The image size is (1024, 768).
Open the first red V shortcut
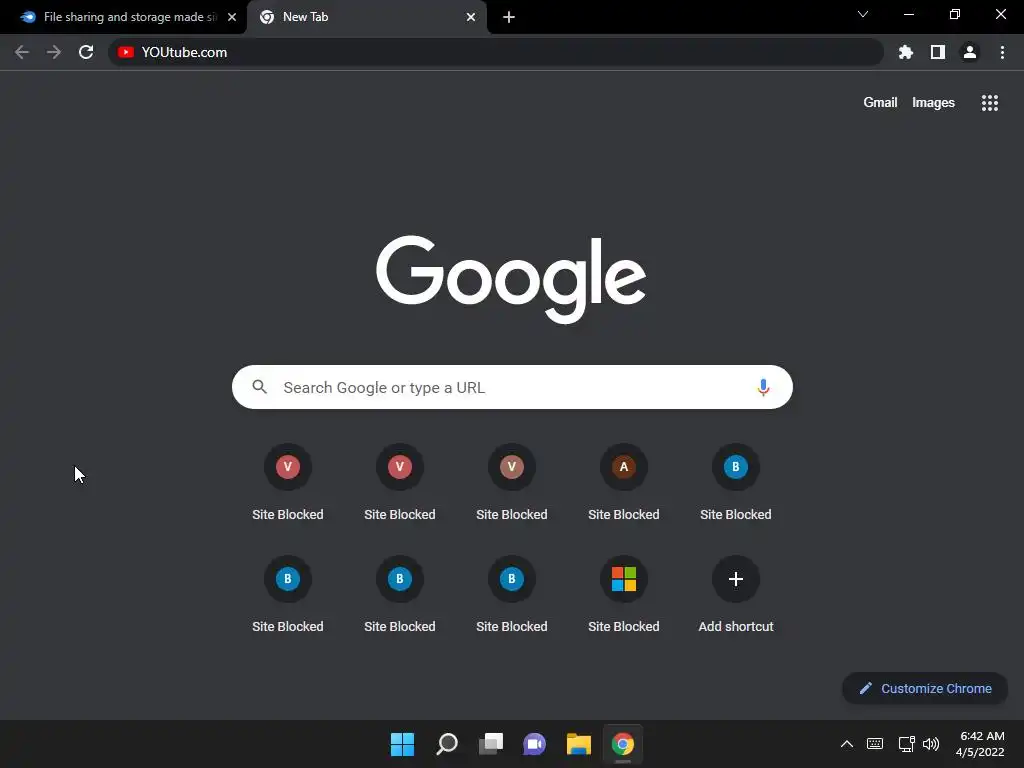[x=288, y=467]
